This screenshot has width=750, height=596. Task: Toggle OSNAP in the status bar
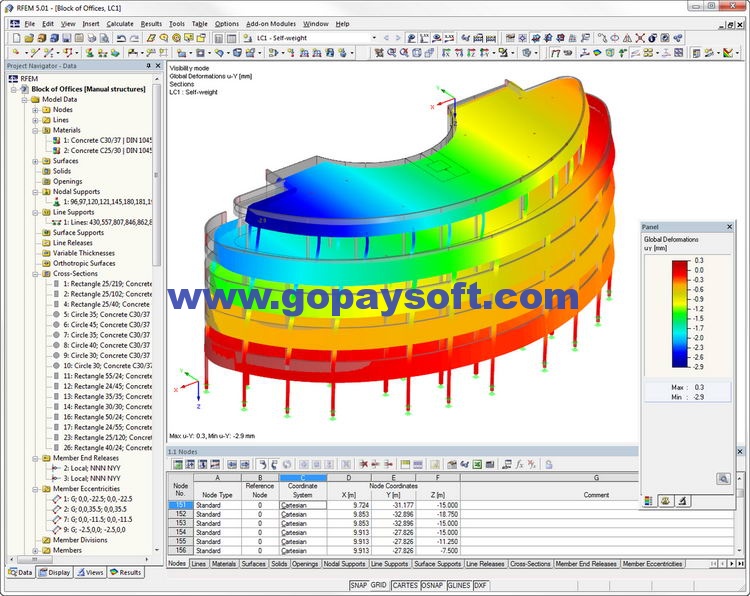click(433, 585)
